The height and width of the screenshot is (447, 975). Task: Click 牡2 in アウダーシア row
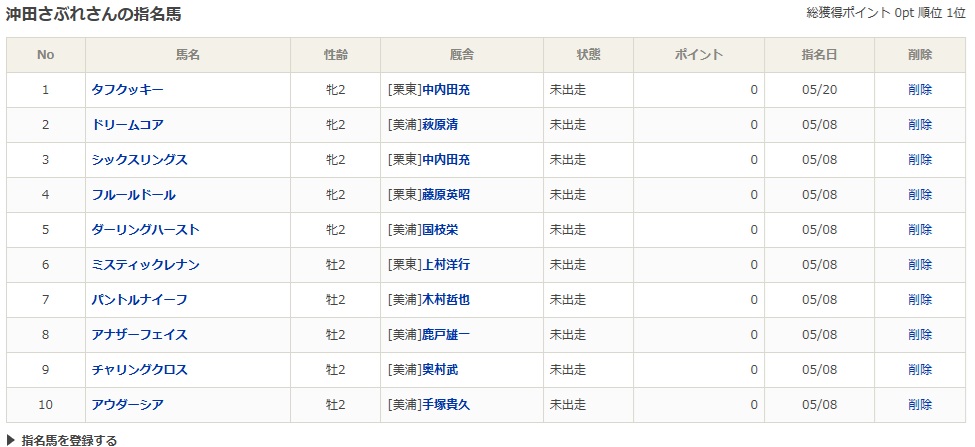[x=336, y=405]
